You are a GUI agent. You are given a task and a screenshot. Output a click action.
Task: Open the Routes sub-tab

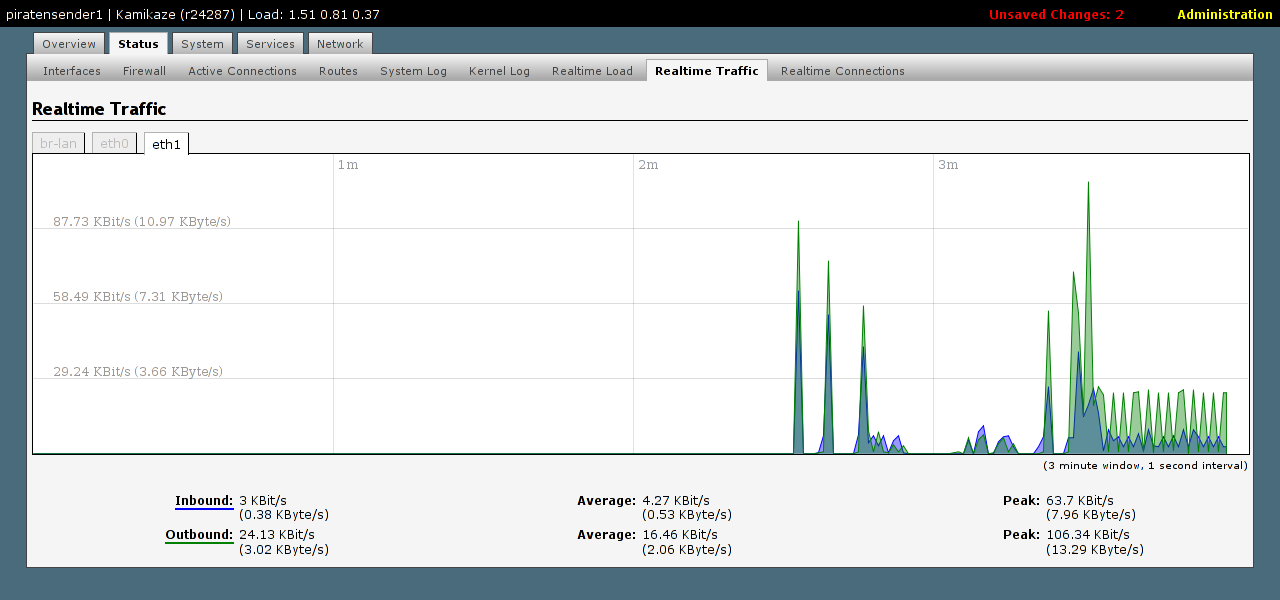pyautogui.click(x=338, y=71)
